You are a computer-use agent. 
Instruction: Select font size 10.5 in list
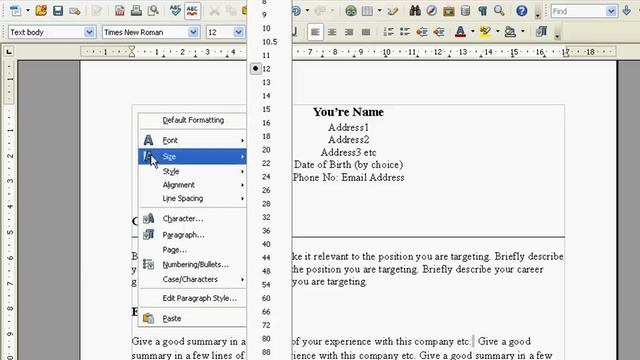pos(269,42)
